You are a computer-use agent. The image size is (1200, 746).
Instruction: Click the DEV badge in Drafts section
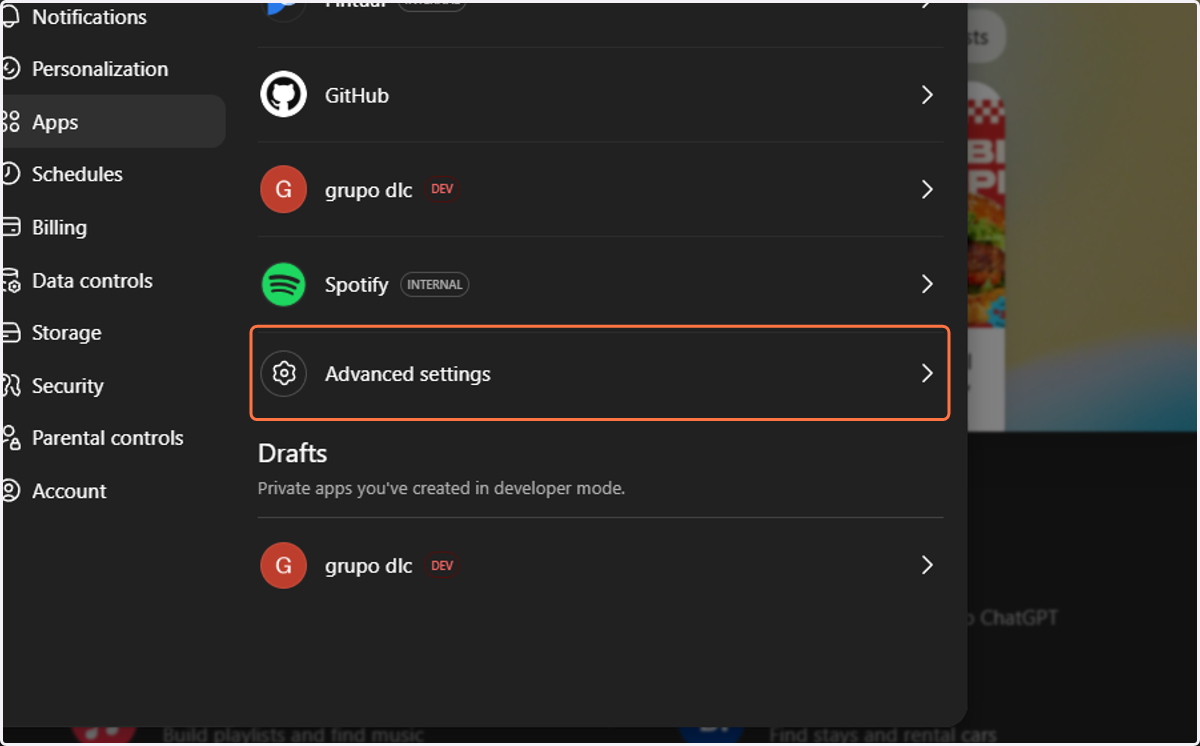(442, 565)
